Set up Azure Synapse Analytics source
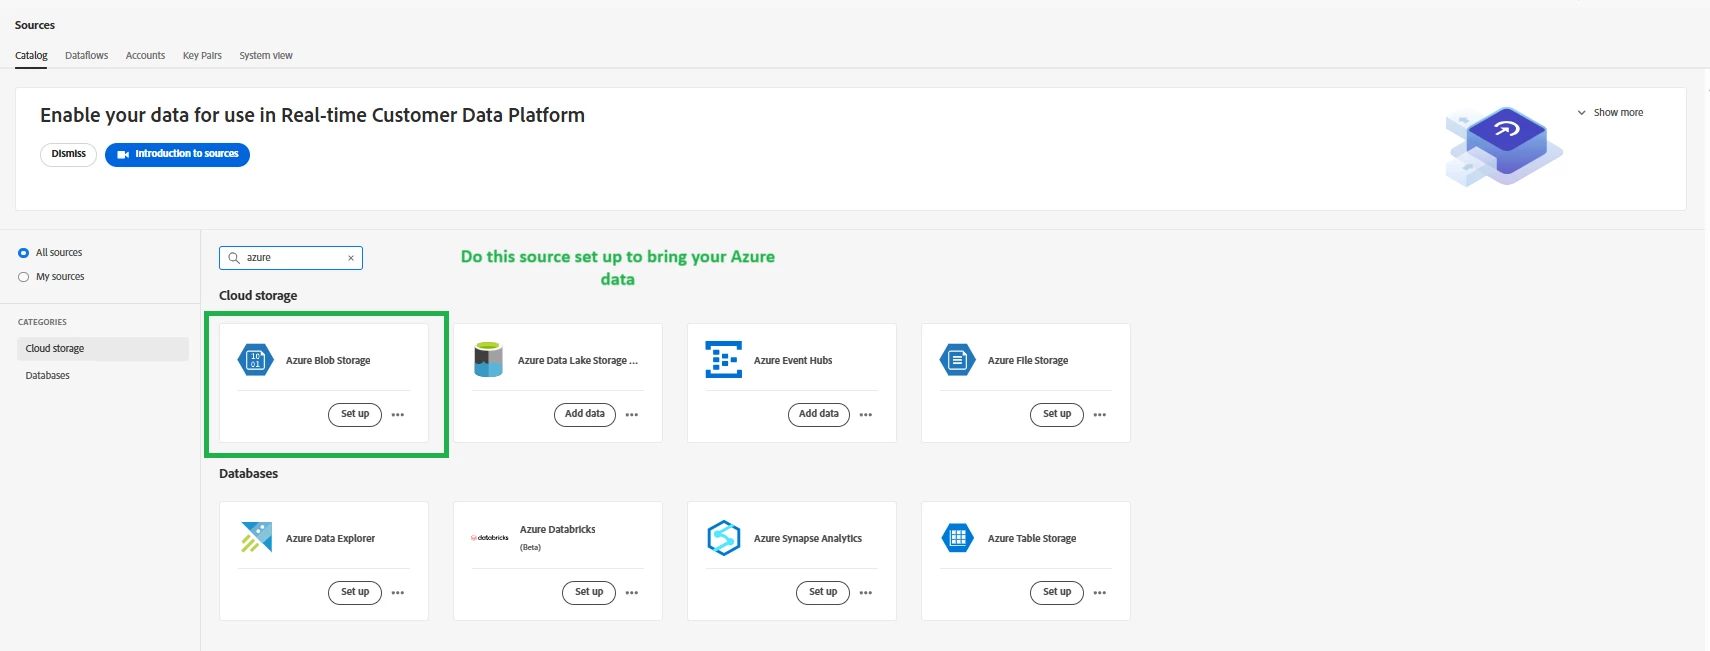 [823, 593]
